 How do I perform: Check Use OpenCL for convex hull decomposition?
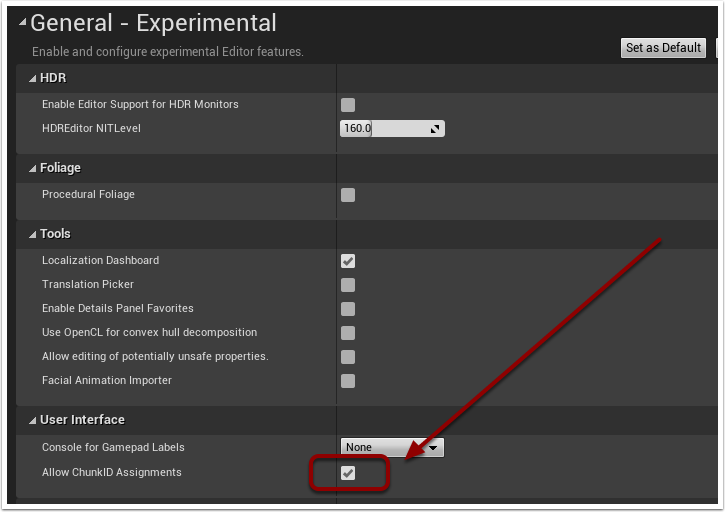[348, 333]
